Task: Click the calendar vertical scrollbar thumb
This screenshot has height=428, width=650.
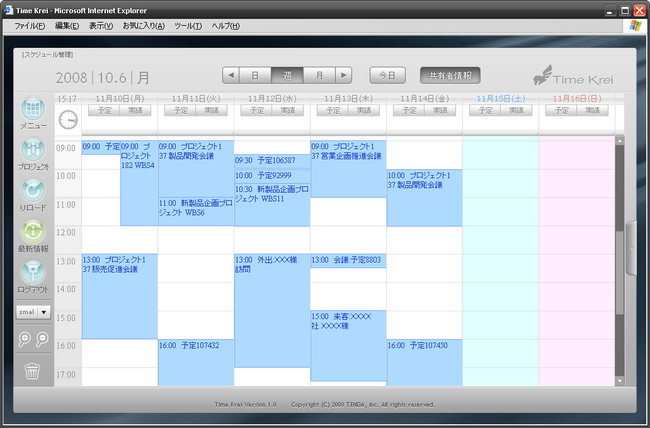Action: tap(620, 272)
